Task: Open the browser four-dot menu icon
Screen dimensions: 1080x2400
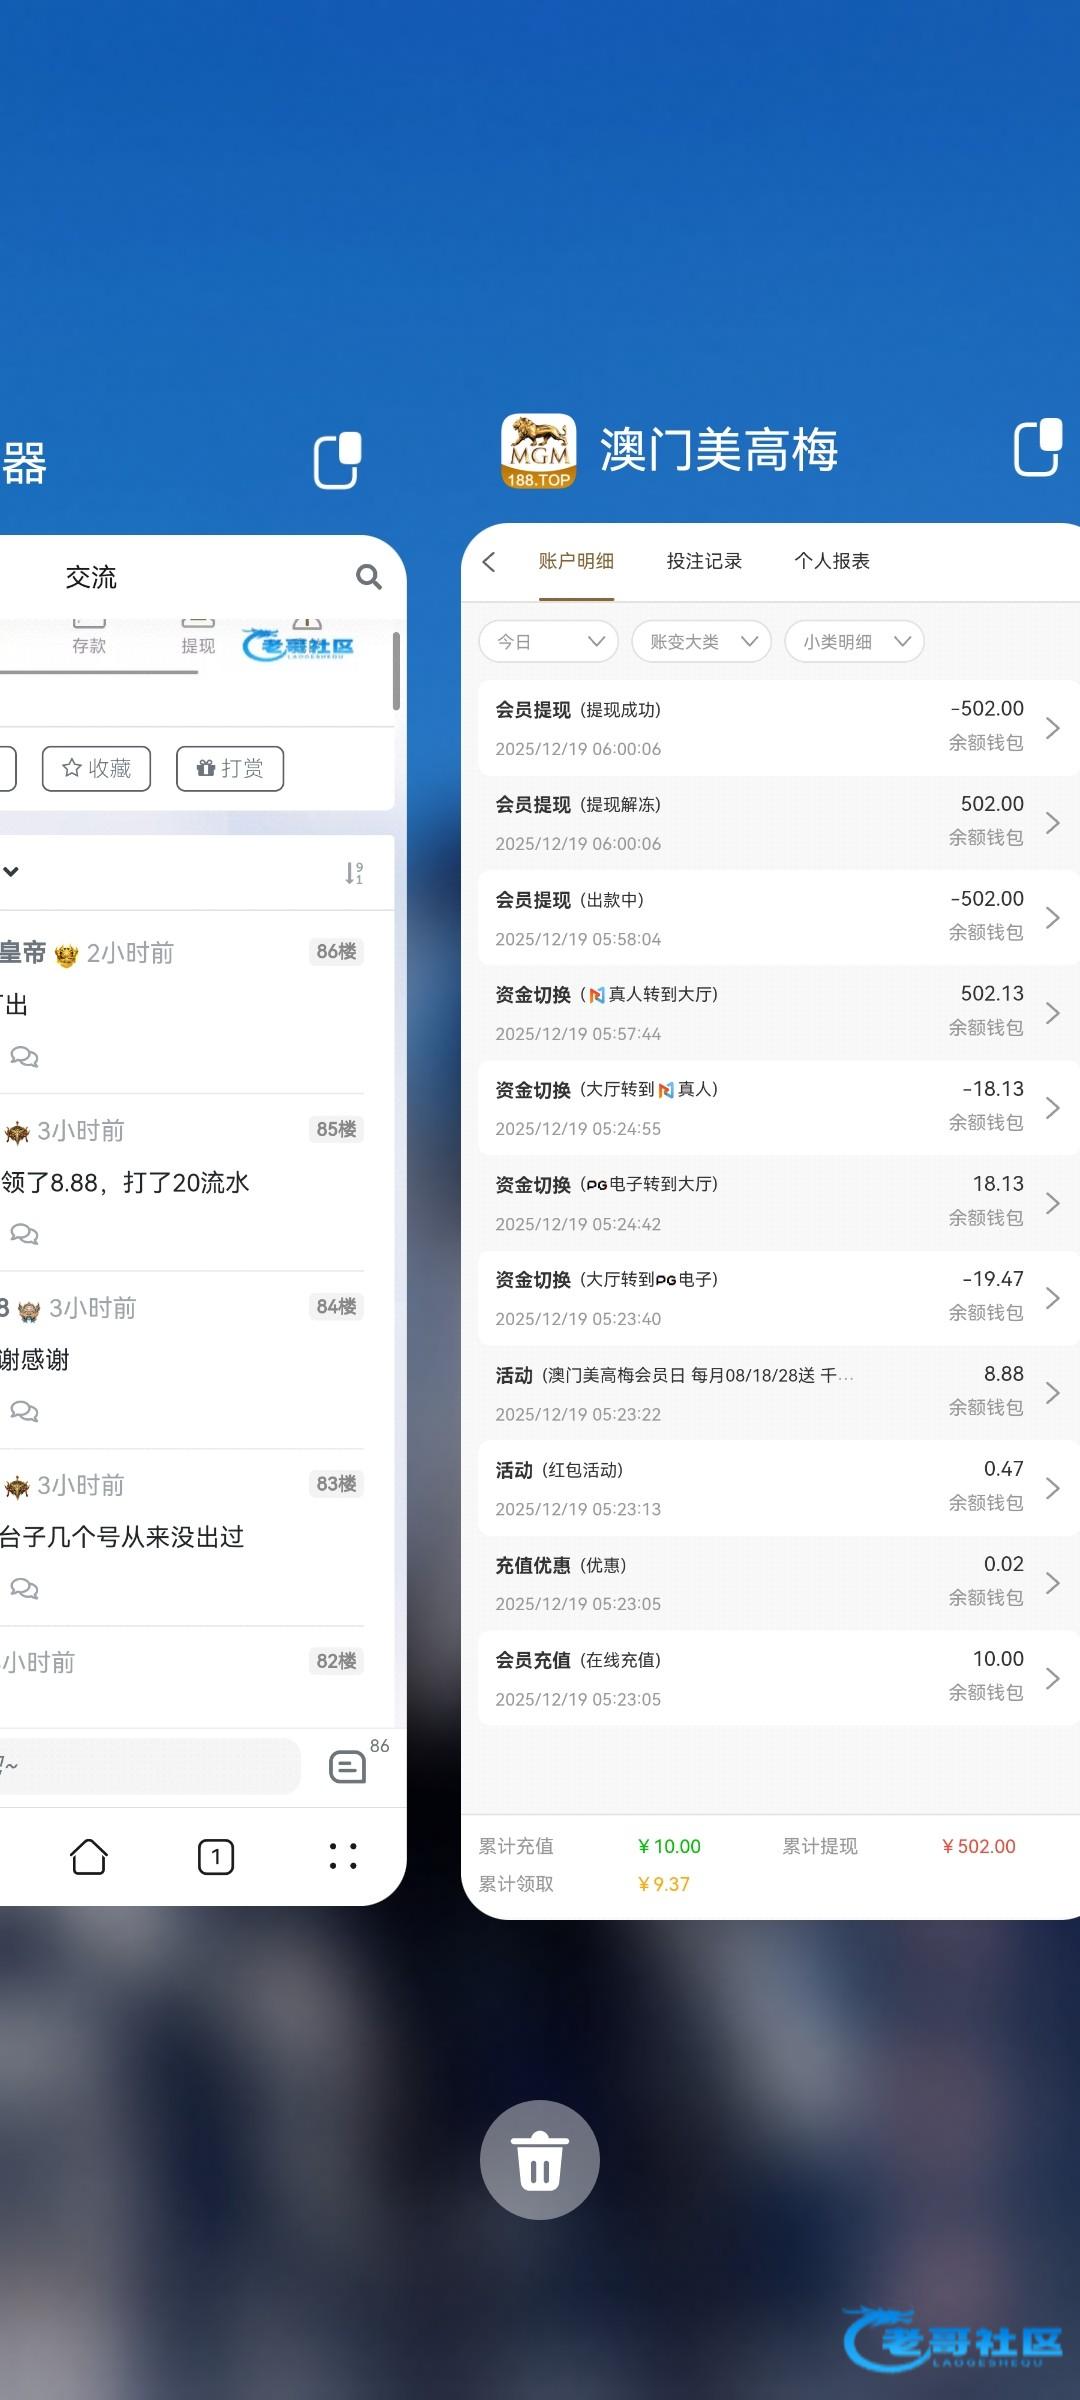Action: (343, 1856)
